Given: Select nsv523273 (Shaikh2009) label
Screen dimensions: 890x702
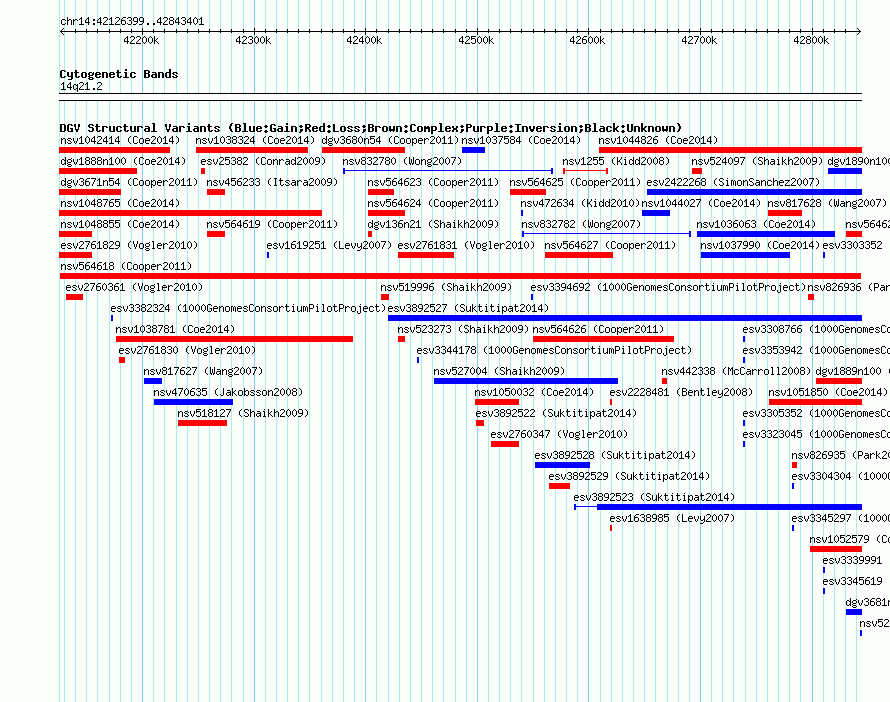Looking at the screenshot, I should 463,329.
